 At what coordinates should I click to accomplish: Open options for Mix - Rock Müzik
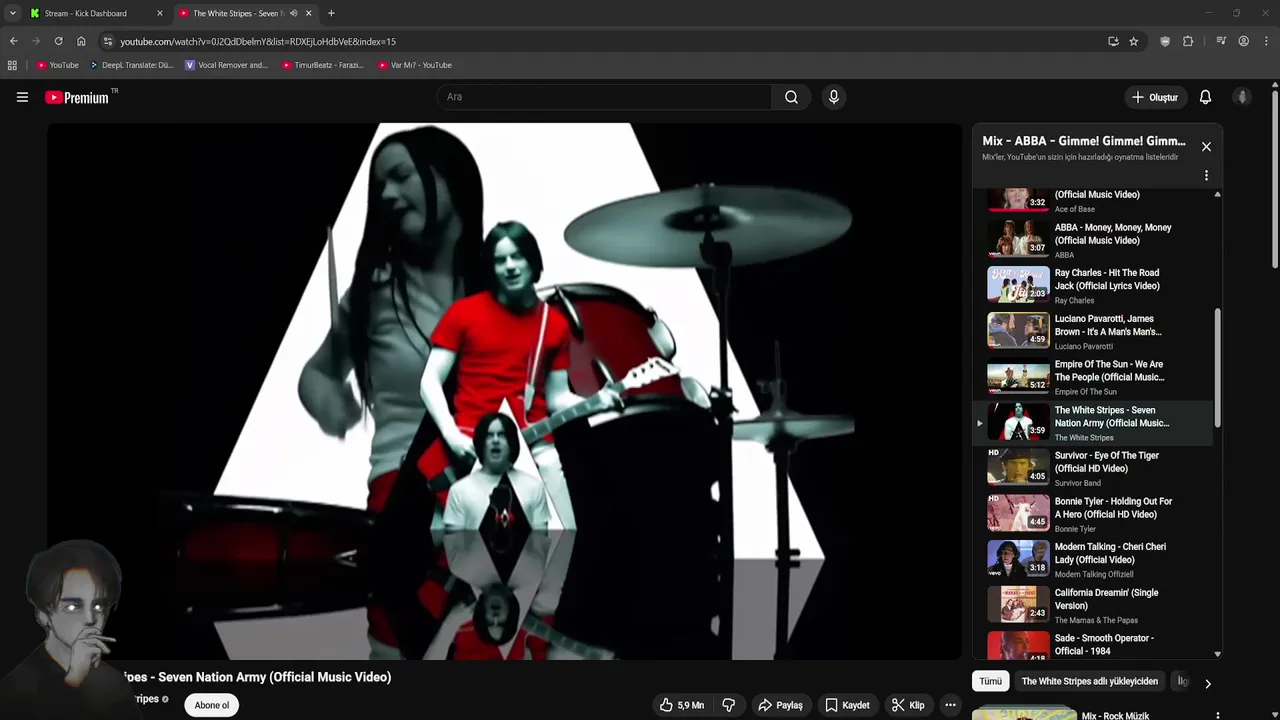pyautogui.click(x=1217, y=715)
